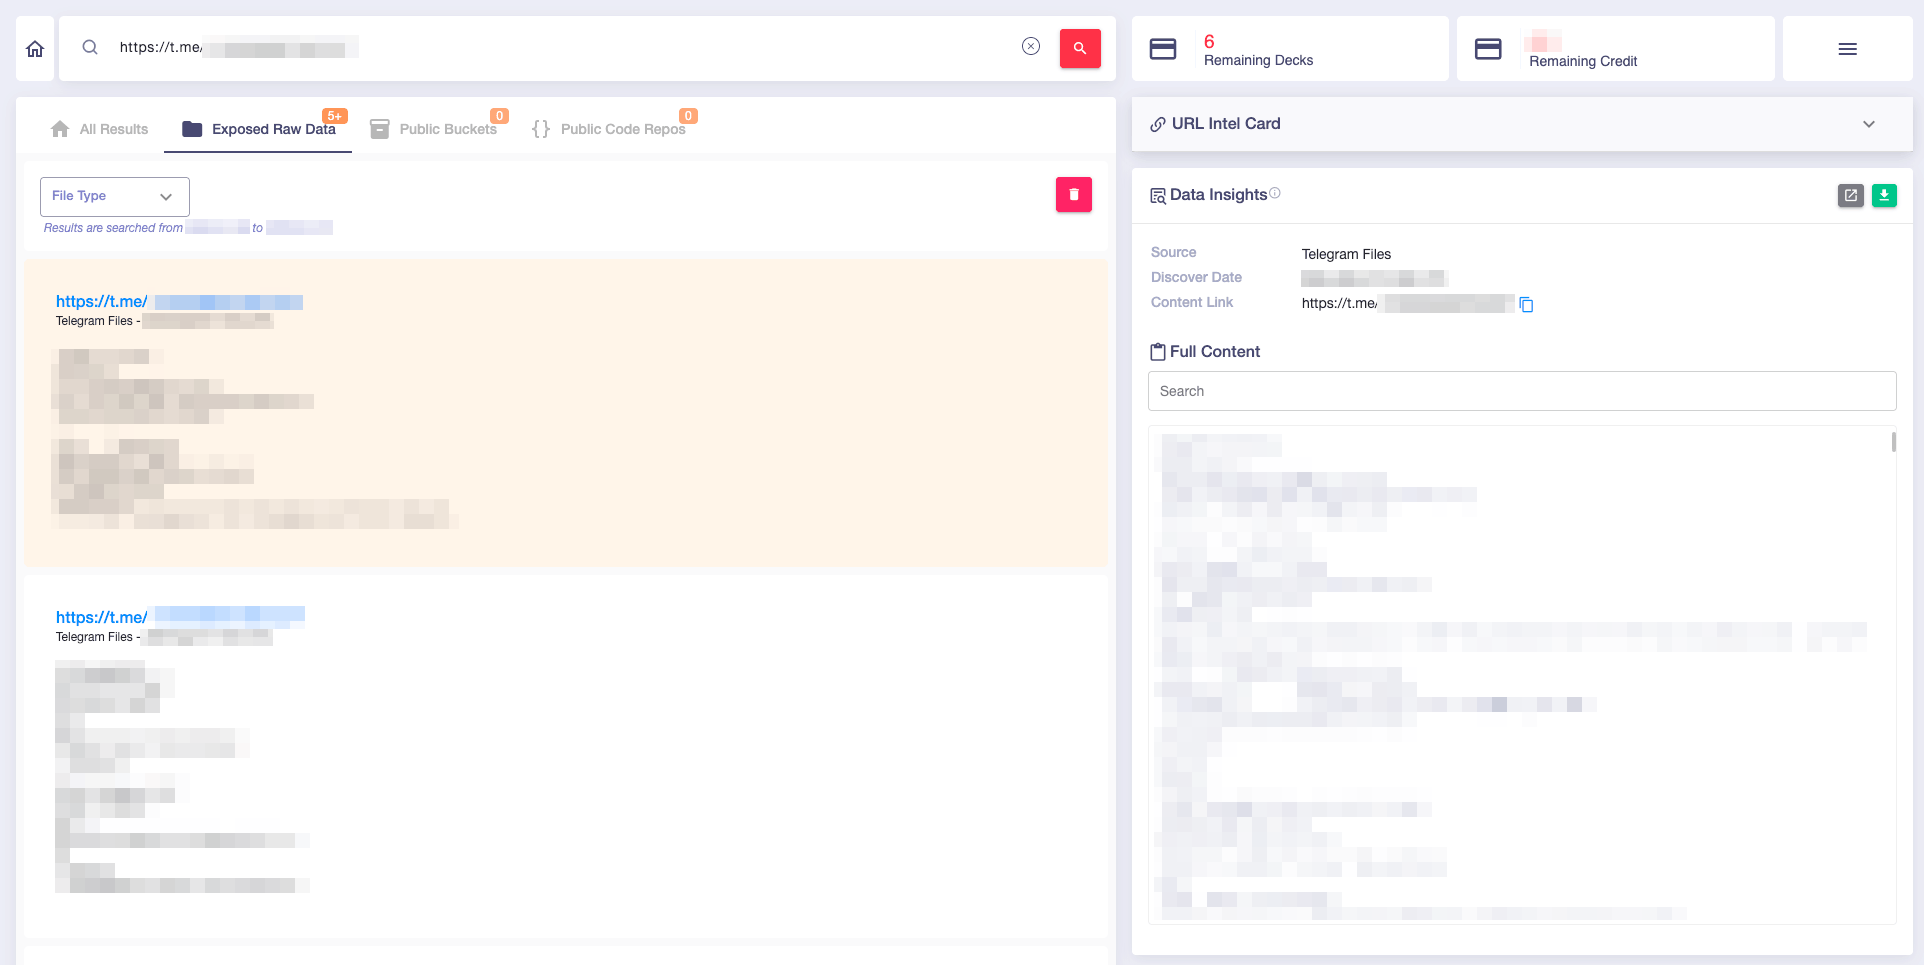Viewport: 1924px width, 965px height.
Task: Select the 'Telegram Files' source value
Action: (x=1346, y=254)
